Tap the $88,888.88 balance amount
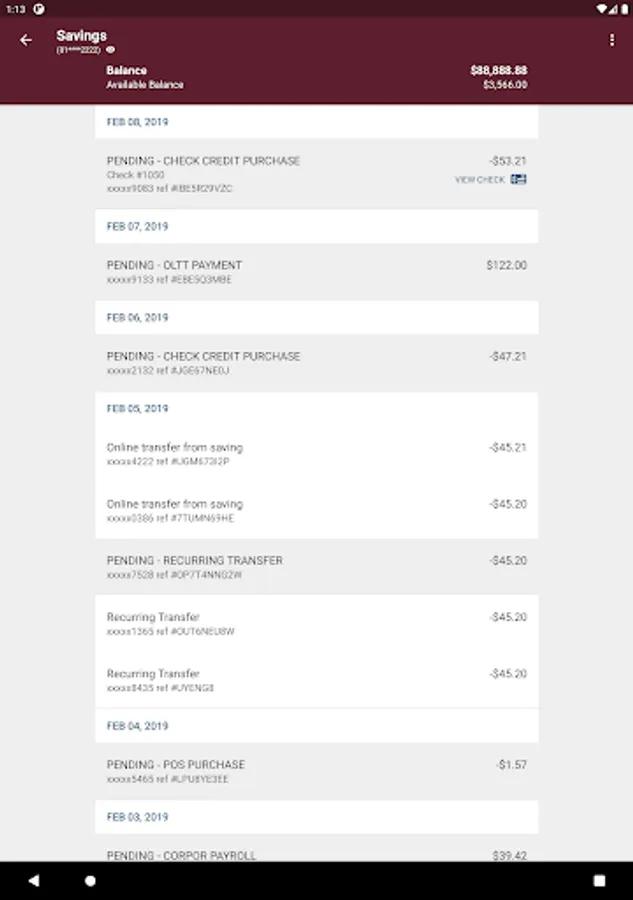The image size is (633, 900). pos(498,71)
